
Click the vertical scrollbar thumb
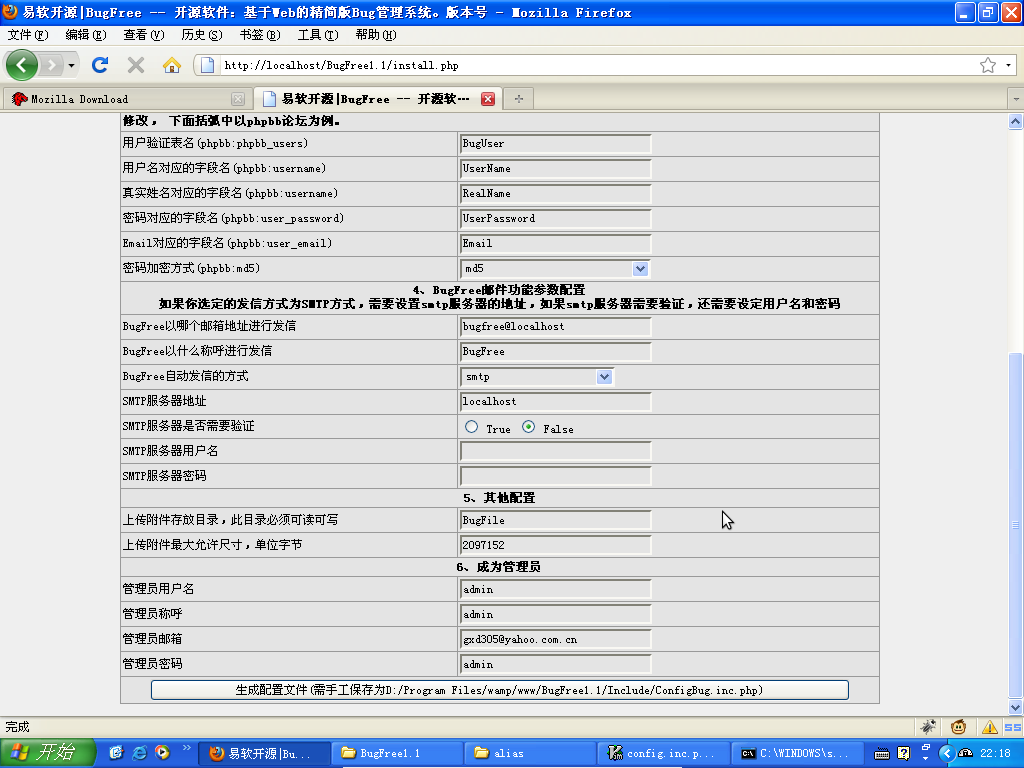click(x=1016, y=524)
